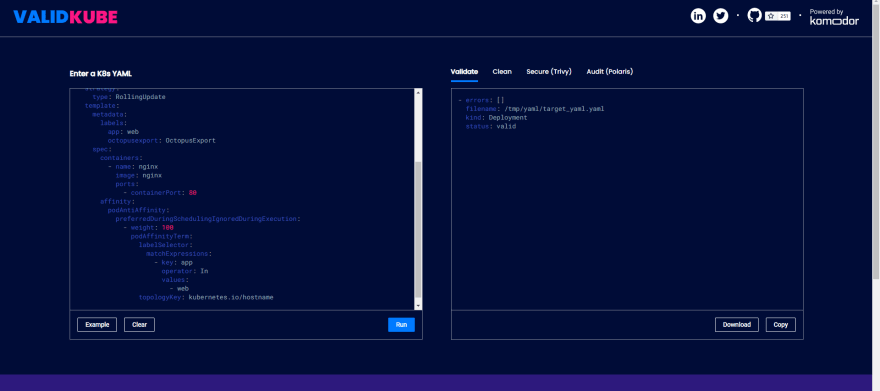The width and height of the screenshot is (880, 391).
Task: Click the 'labelSelector:' line
Action: coord(166,245)
